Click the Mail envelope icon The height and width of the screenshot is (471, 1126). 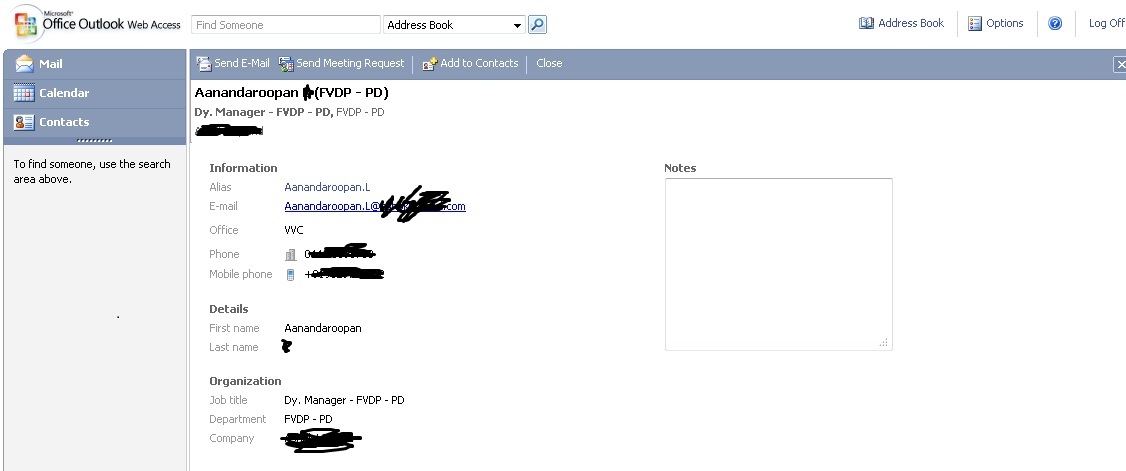point(24,64)
